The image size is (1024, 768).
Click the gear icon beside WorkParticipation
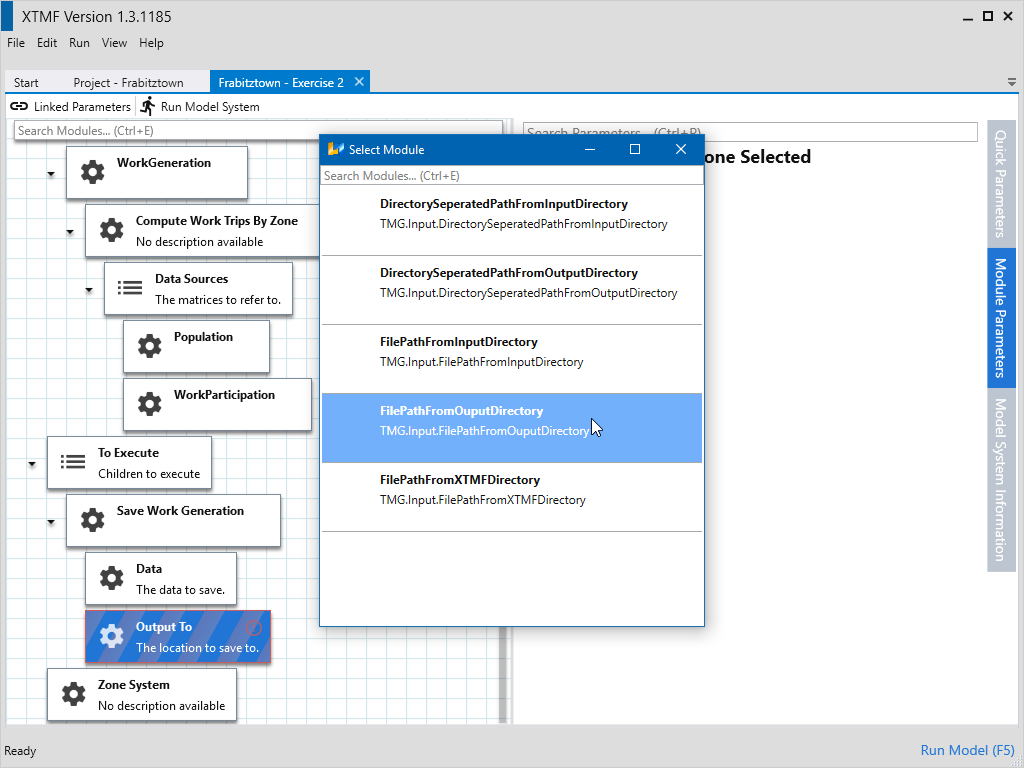pyautogui.click(x=149, y=404)
